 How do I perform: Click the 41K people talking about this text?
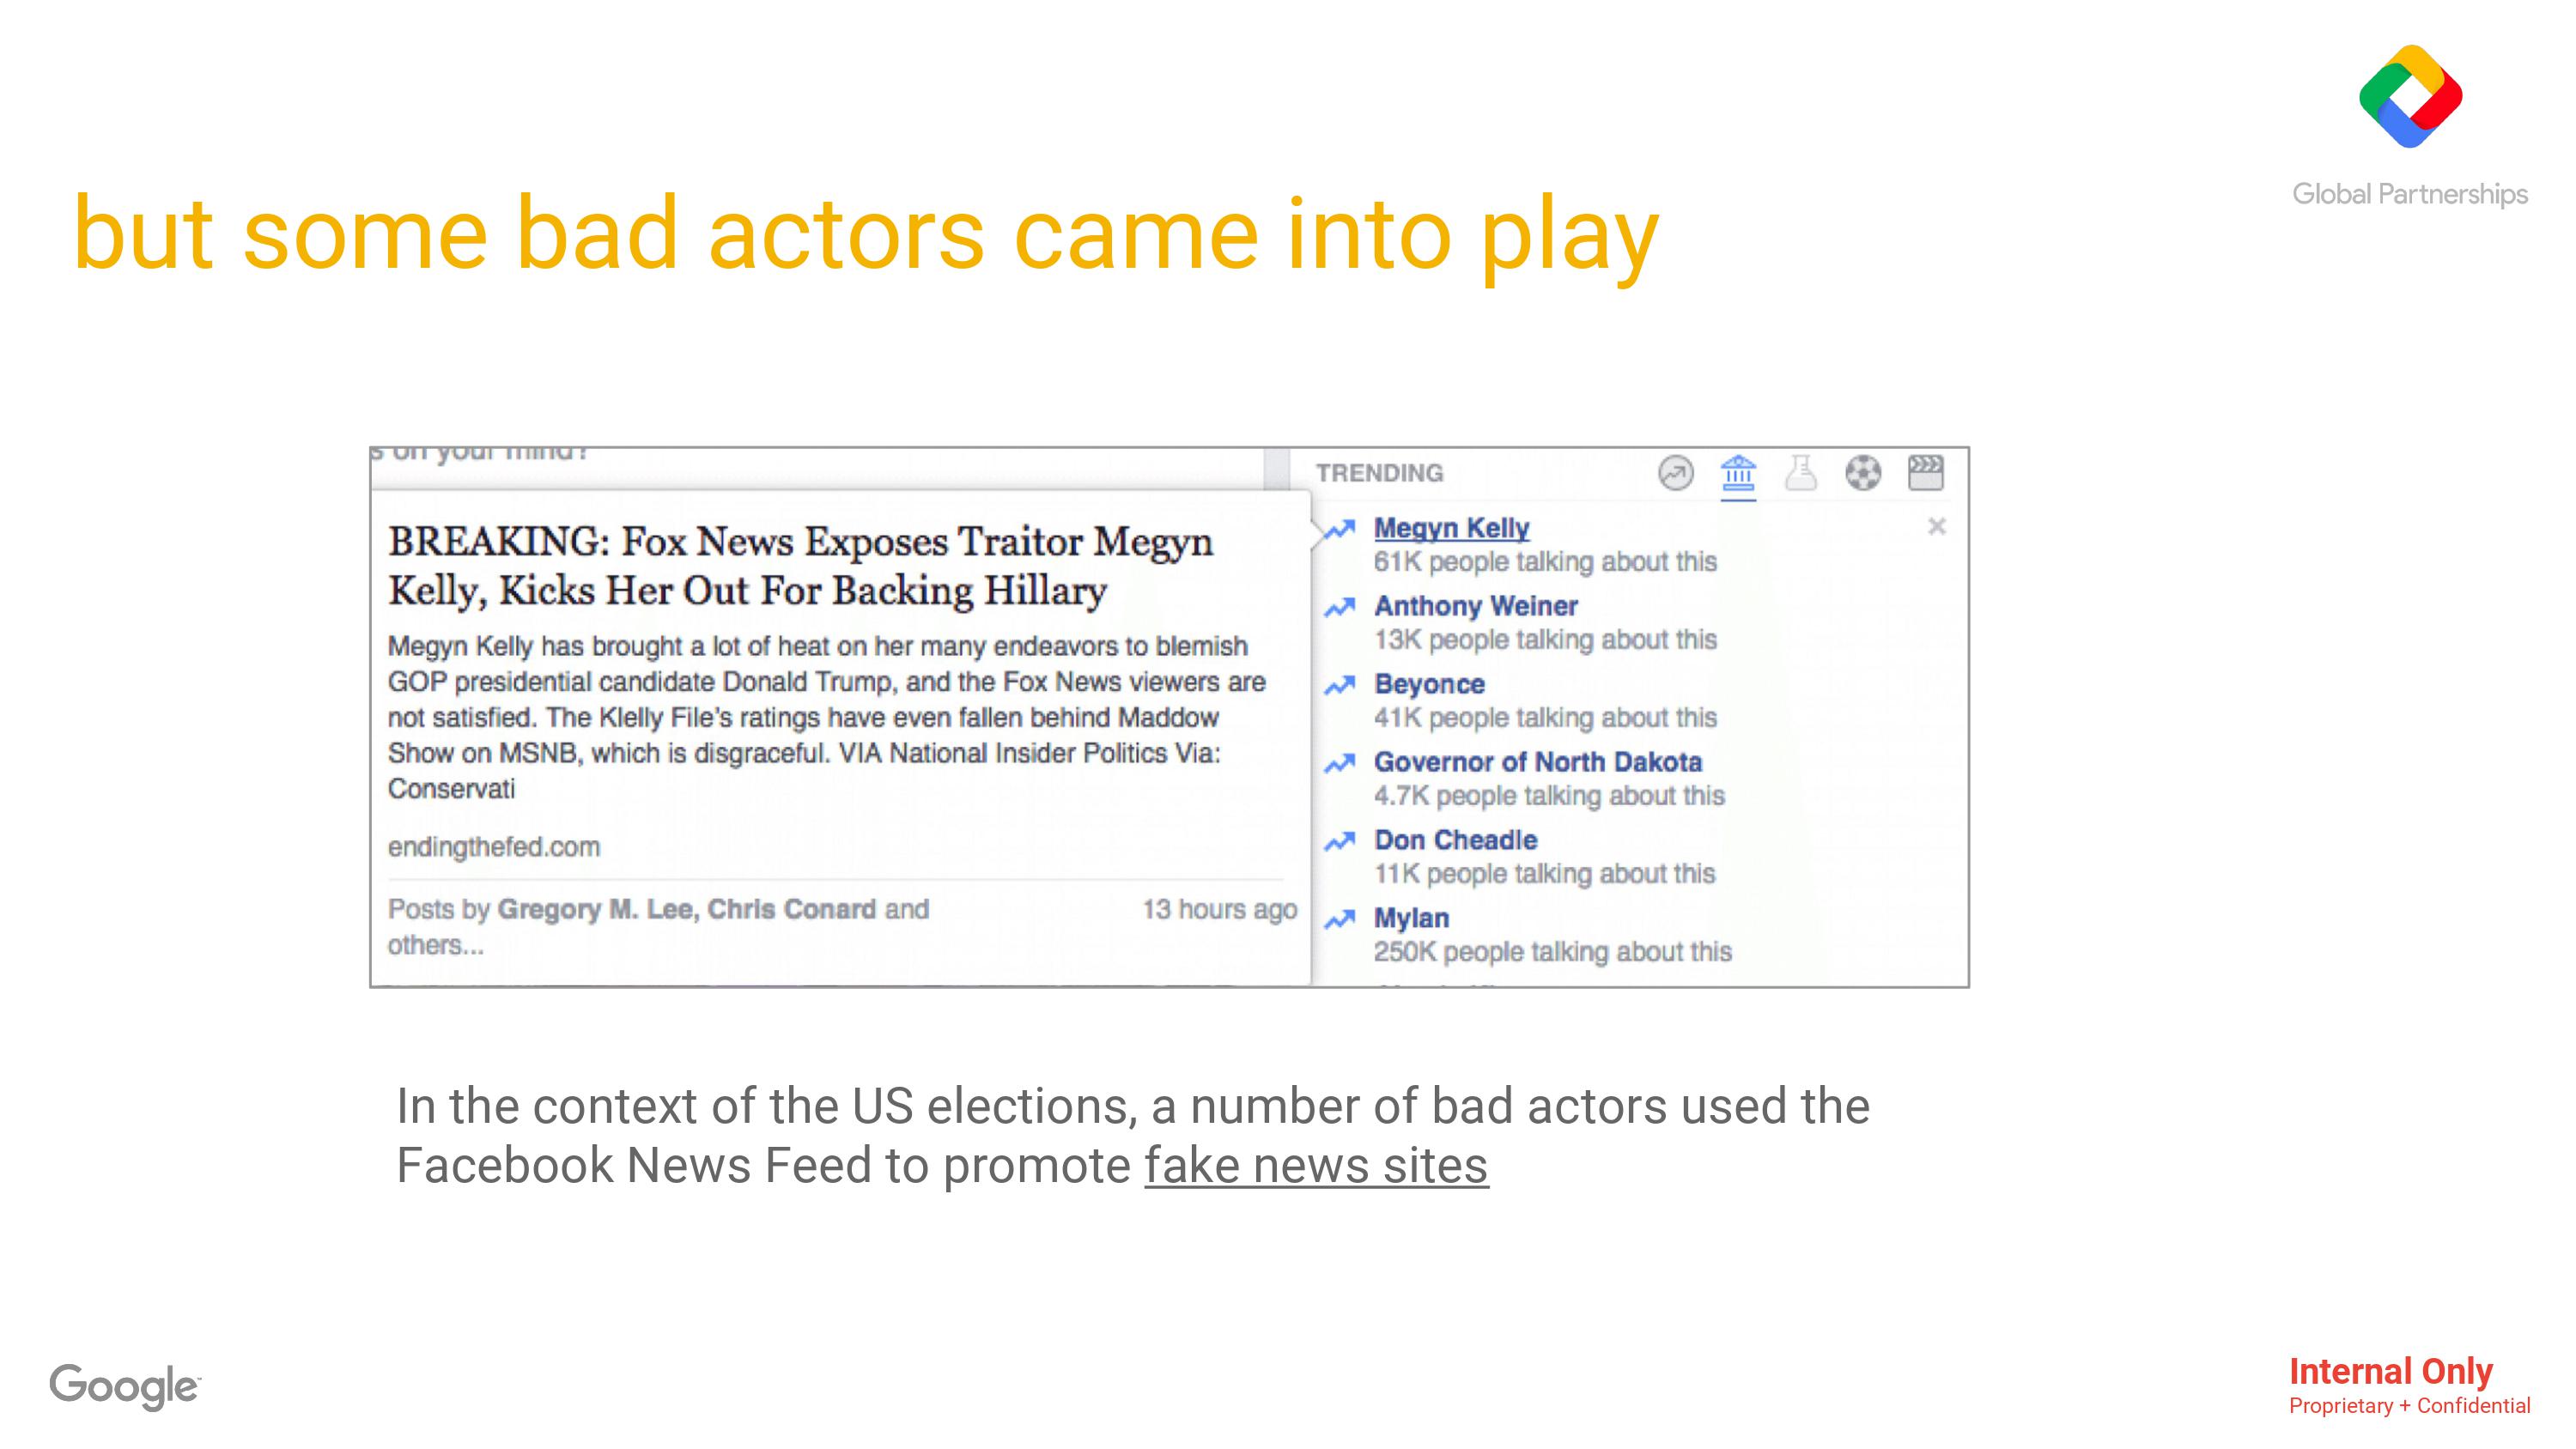coord(1545,718)
